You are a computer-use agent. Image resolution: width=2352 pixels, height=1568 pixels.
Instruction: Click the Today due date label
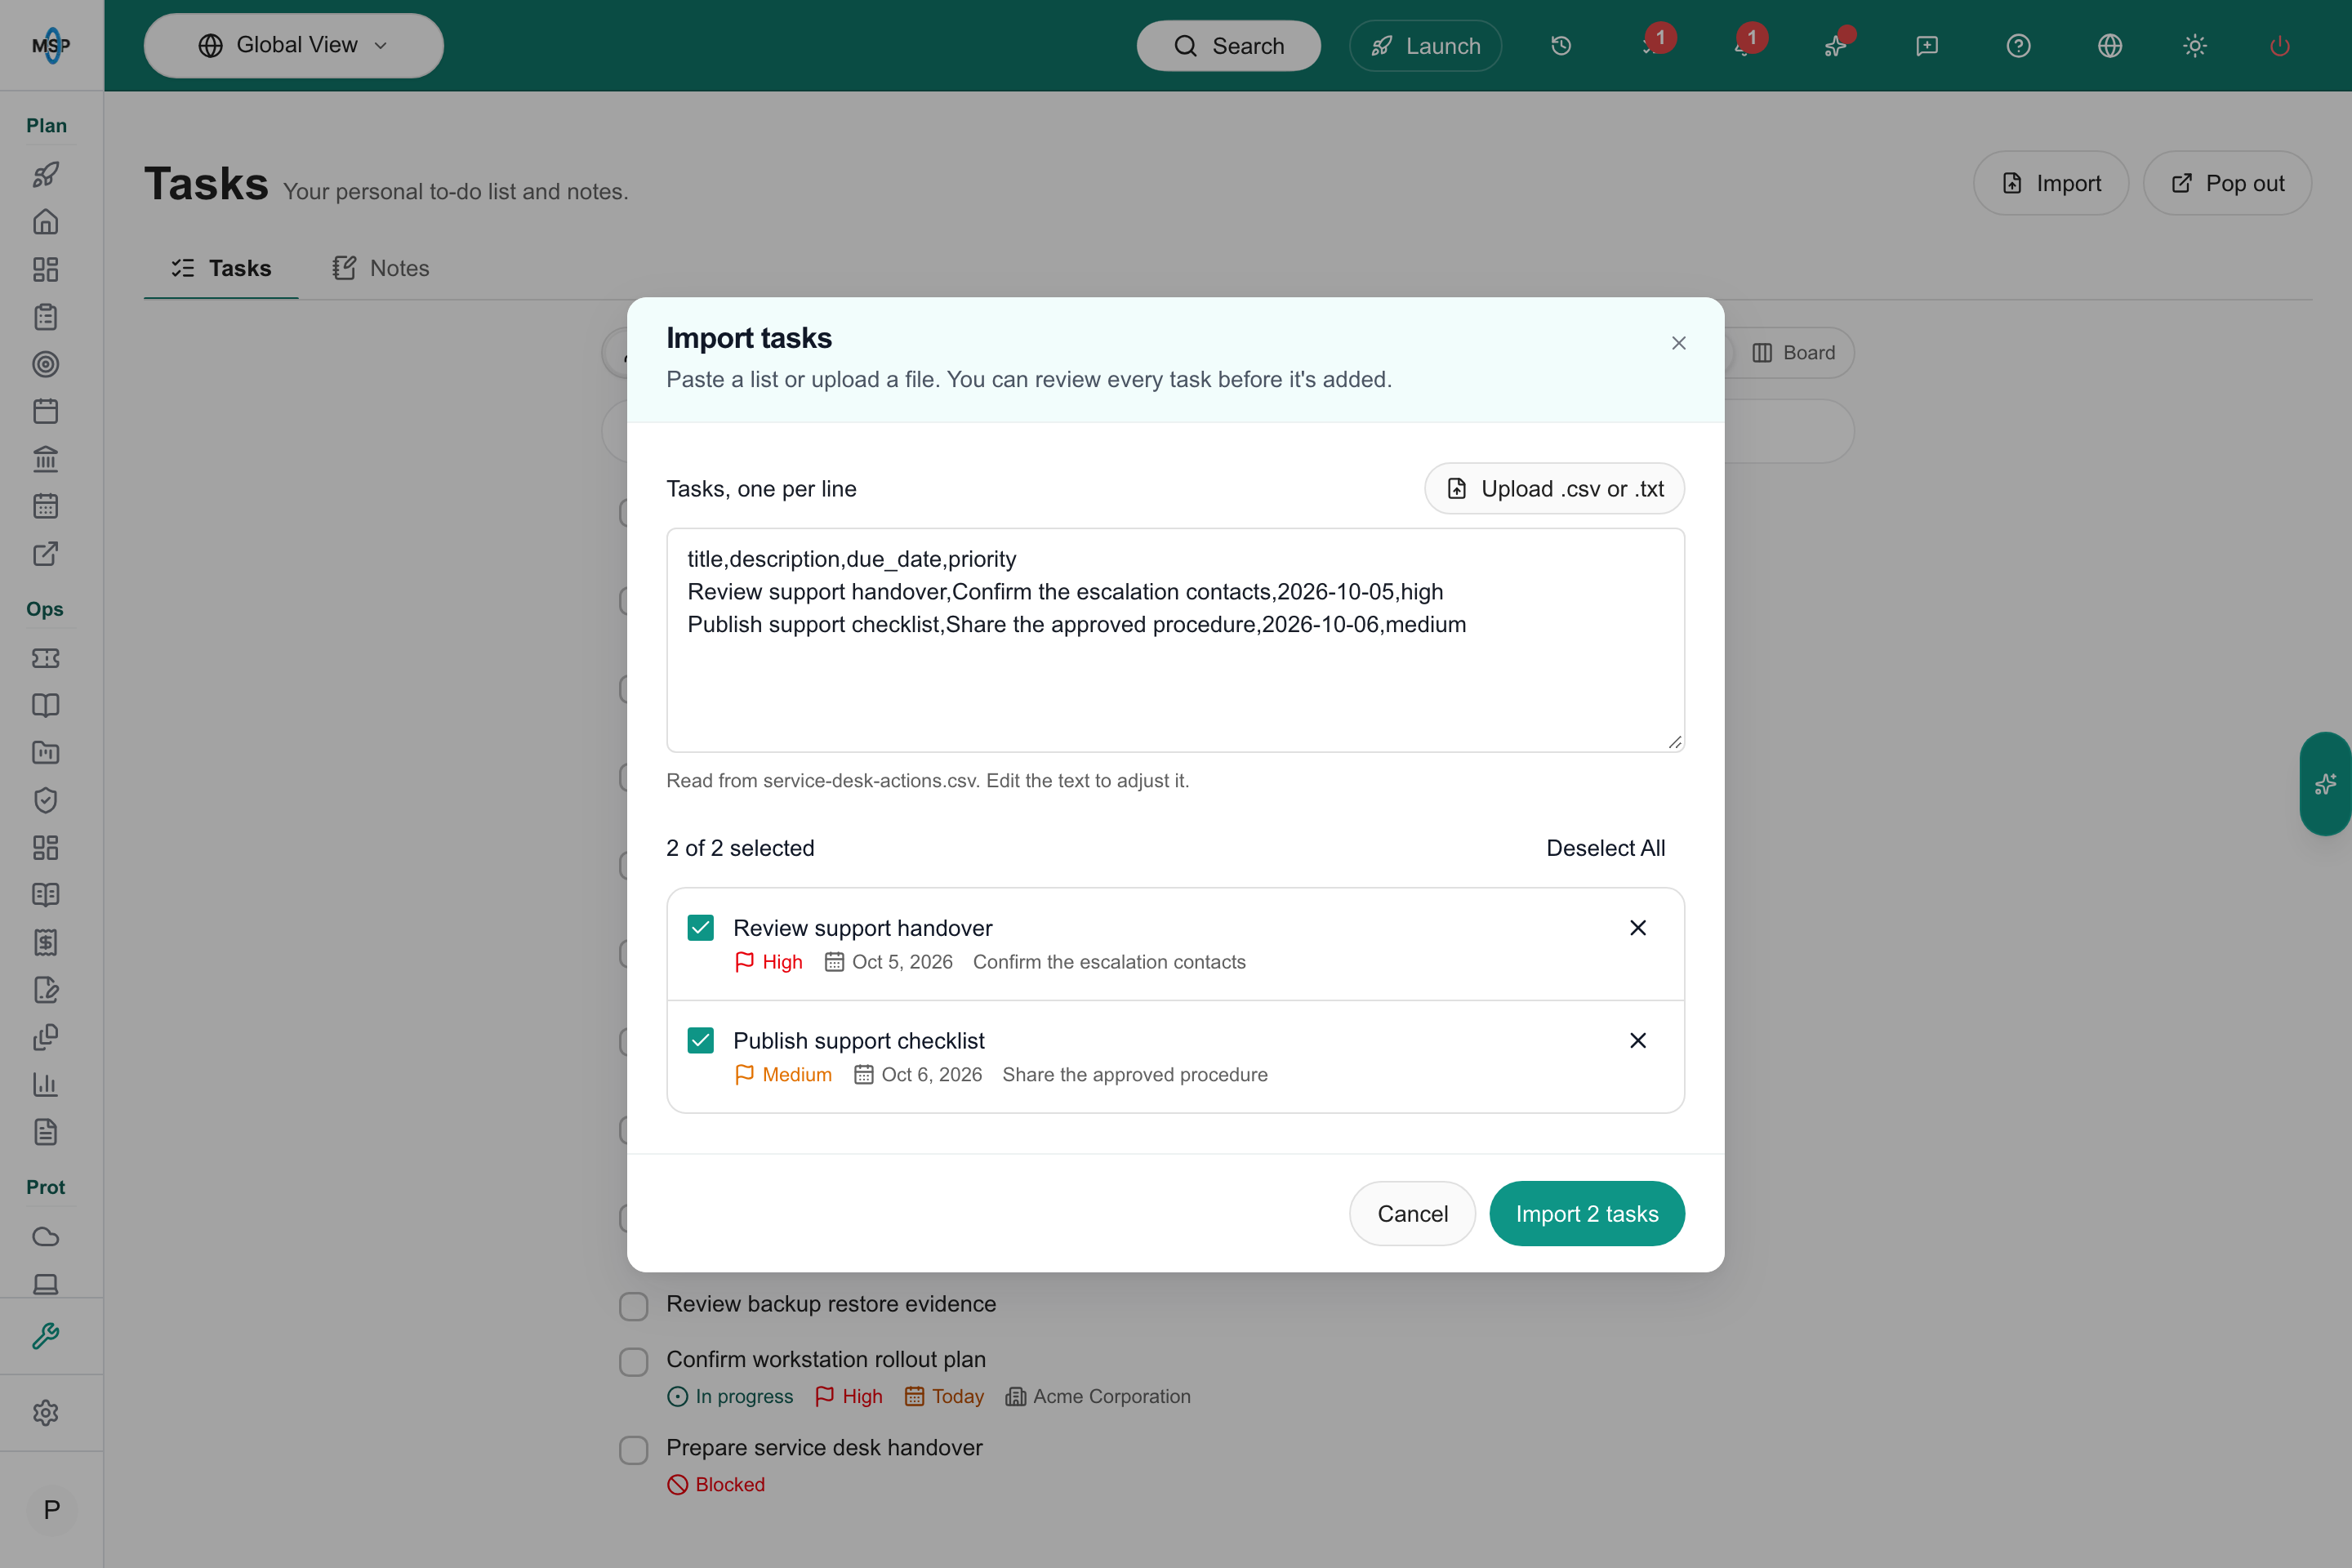coord(944,1396)
